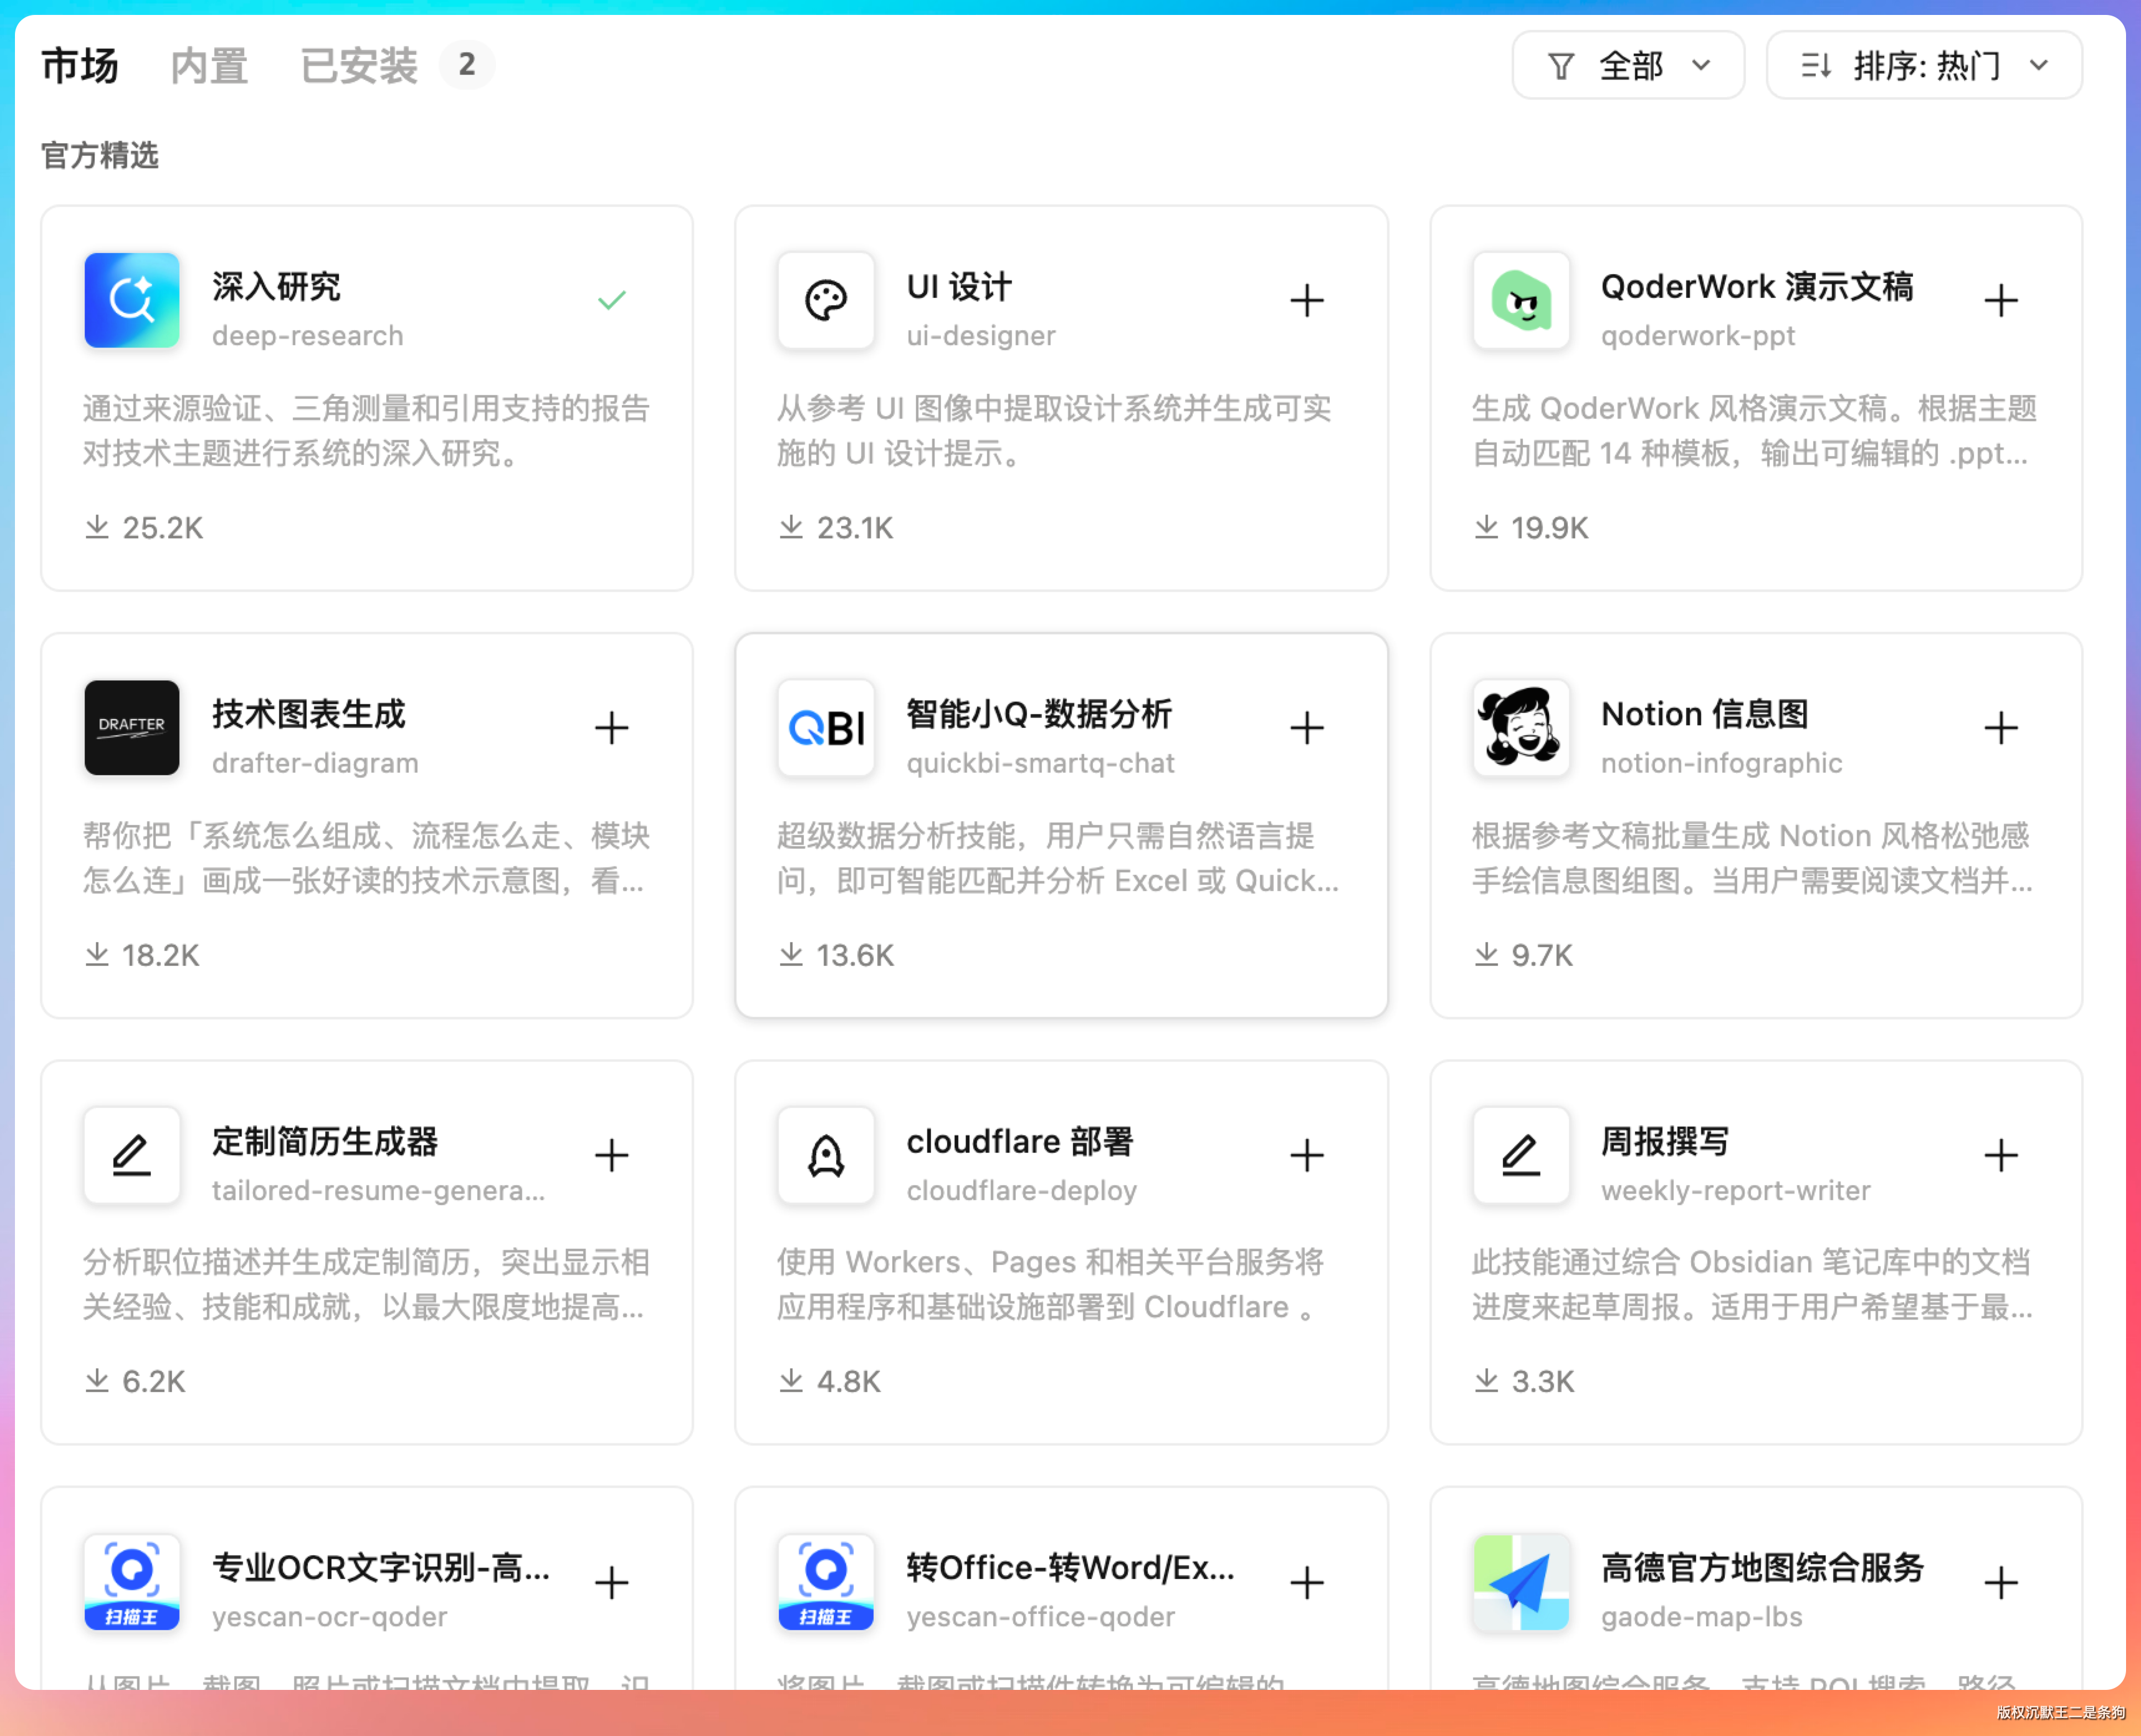Click the QoderWork 演示文稿 title
Viewport: 2141px width, 1736px height.
(1757, 286)
